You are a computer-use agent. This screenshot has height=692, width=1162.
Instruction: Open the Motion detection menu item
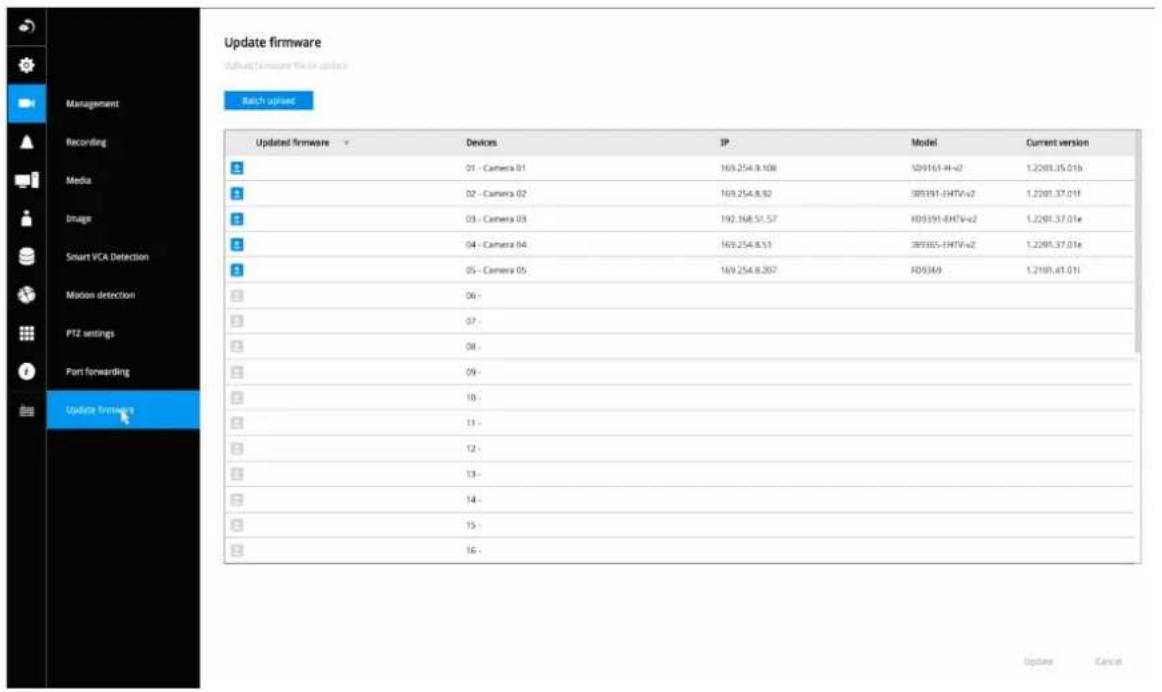(101, 295)
